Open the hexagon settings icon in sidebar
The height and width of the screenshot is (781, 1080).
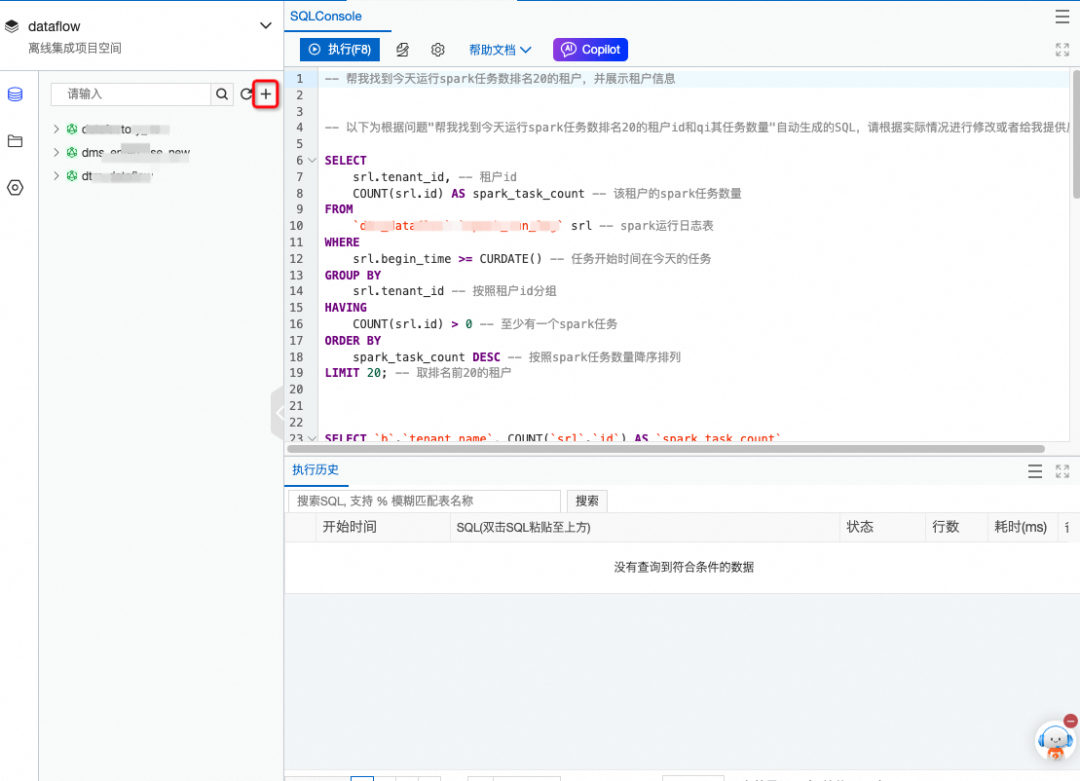[15, 187]
